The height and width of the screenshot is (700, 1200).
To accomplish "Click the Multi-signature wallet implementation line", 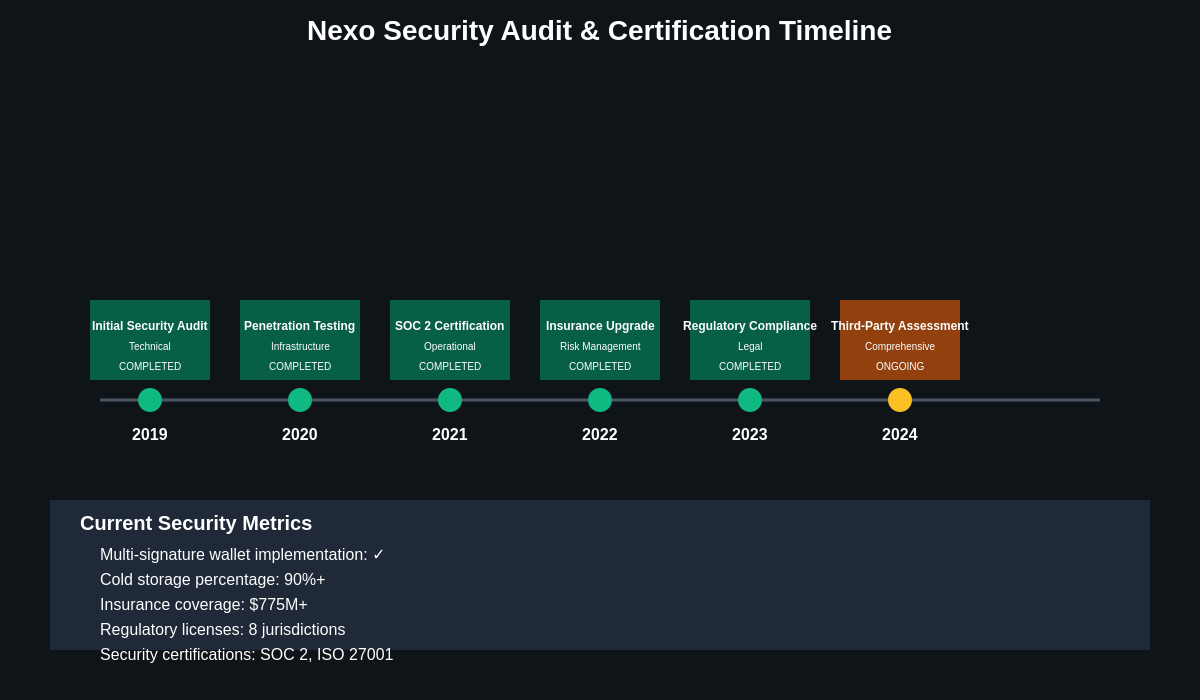I will coord(242,555).
